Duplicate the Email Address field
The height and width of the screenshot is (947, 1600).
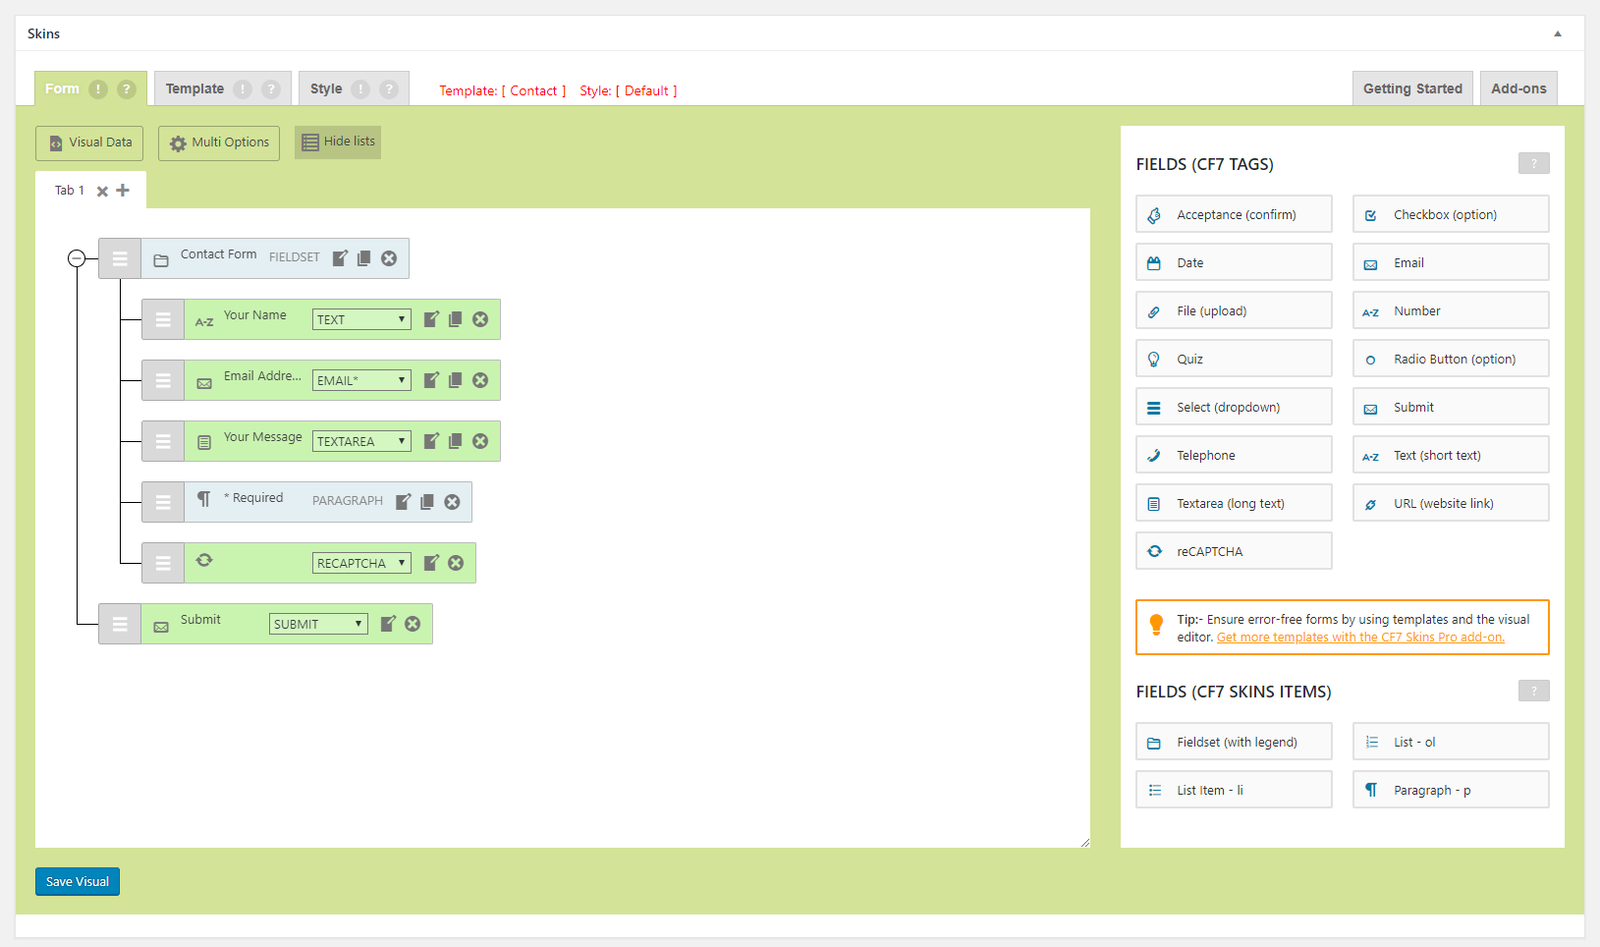click(x=455, y=381)
